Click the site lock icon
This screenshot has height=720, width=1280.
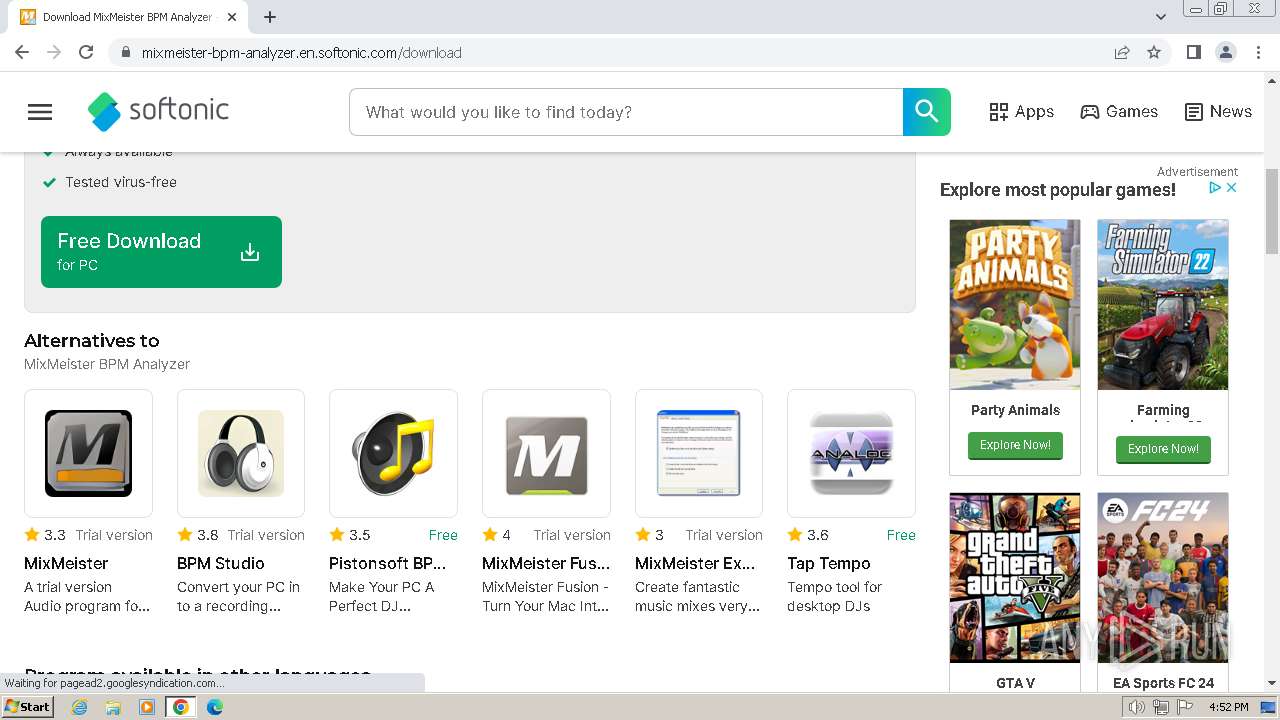[126, 53]
